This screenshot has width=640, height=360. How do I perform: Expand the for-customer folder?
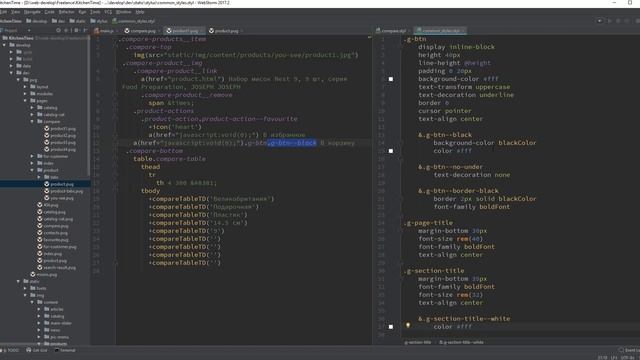point(32,156)
